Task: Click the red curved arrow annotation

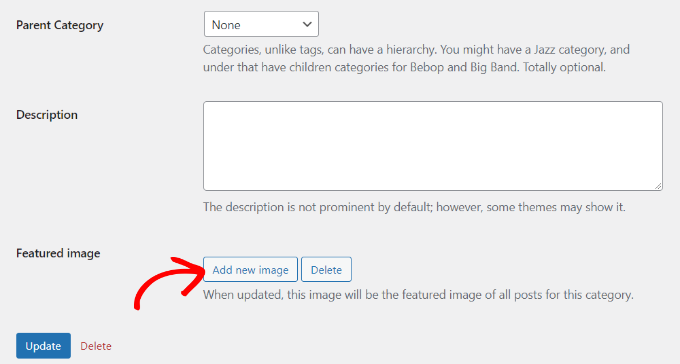Action: (169, 282)
